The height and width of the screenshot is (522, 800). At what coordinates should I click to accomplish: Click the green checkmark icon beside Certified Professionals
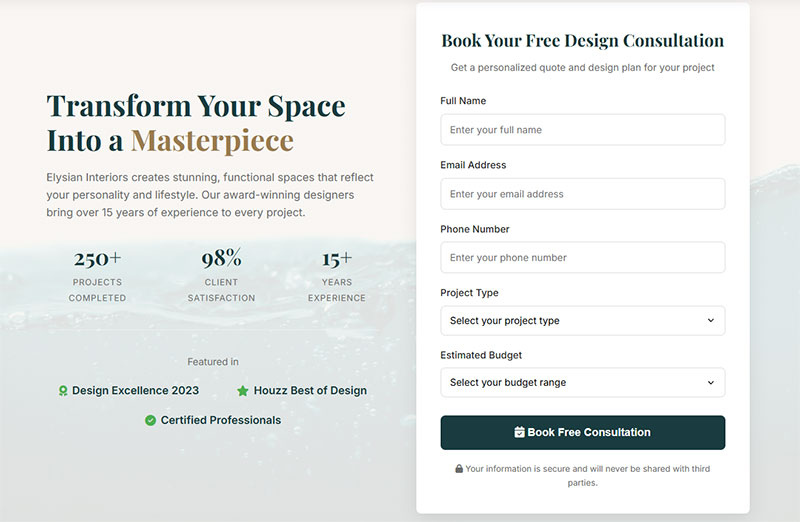[x=150, y=421]
